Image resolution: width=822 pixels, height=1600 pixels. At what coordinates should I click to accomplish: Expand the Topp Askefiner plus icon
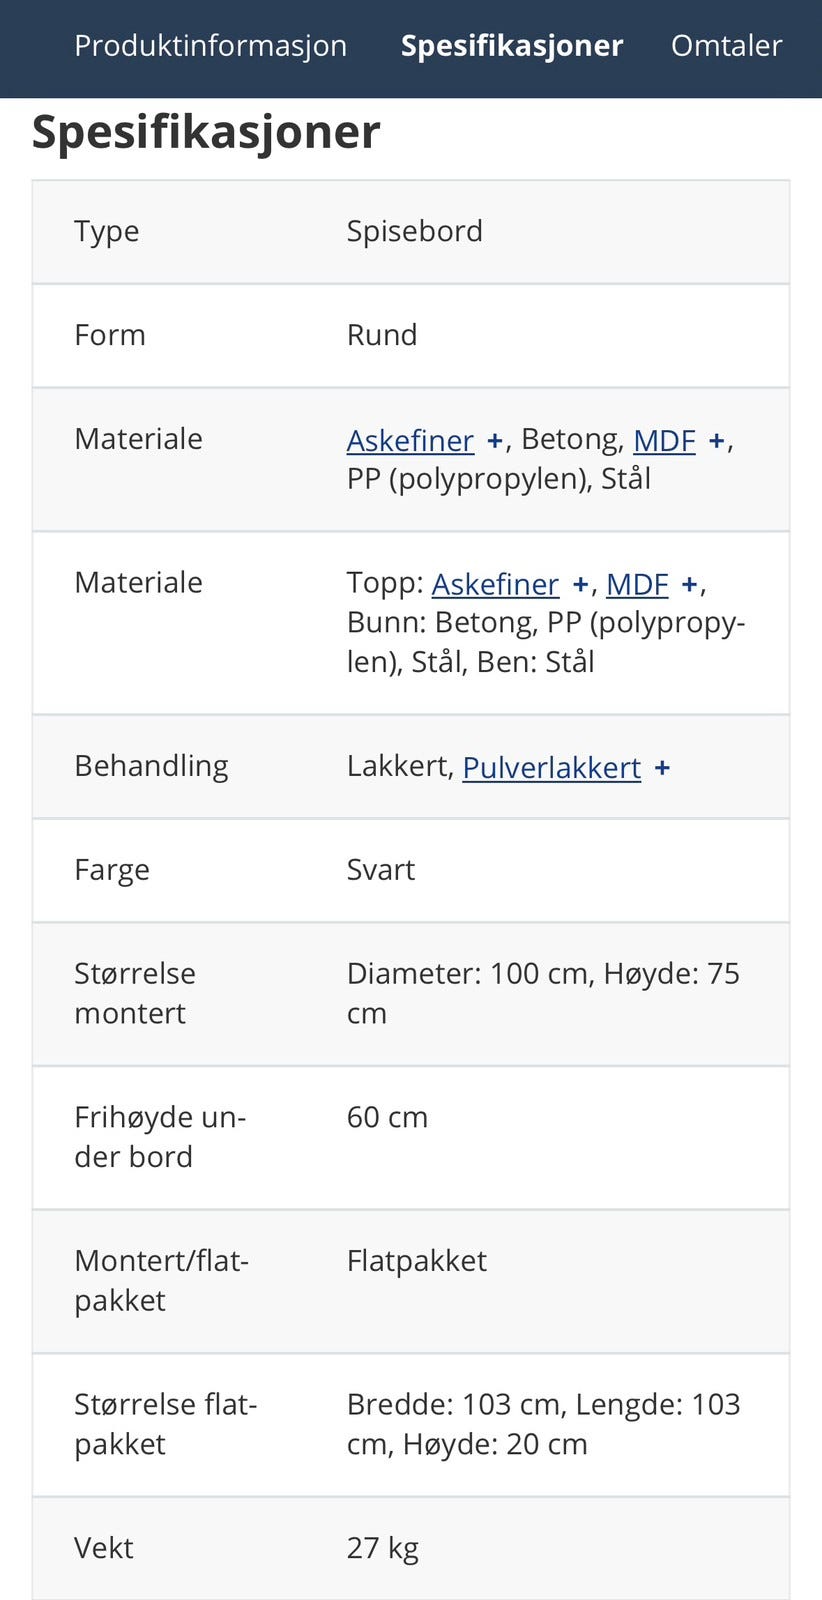(580, 583)
